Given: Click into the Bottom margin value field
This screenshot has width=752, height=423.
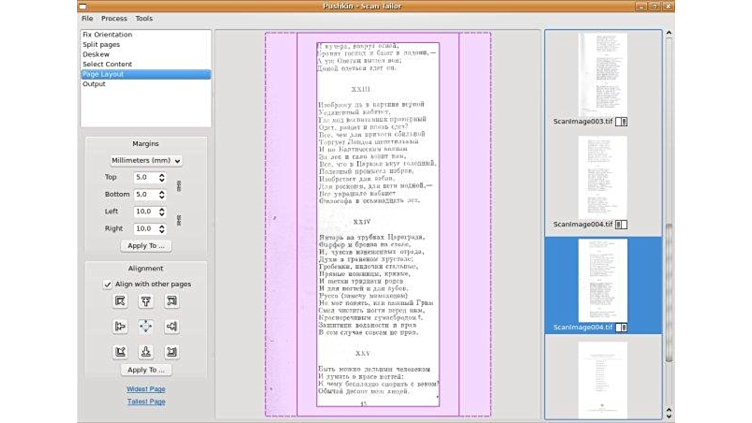Looking at the screenshot, I should (x=146, y=195).
